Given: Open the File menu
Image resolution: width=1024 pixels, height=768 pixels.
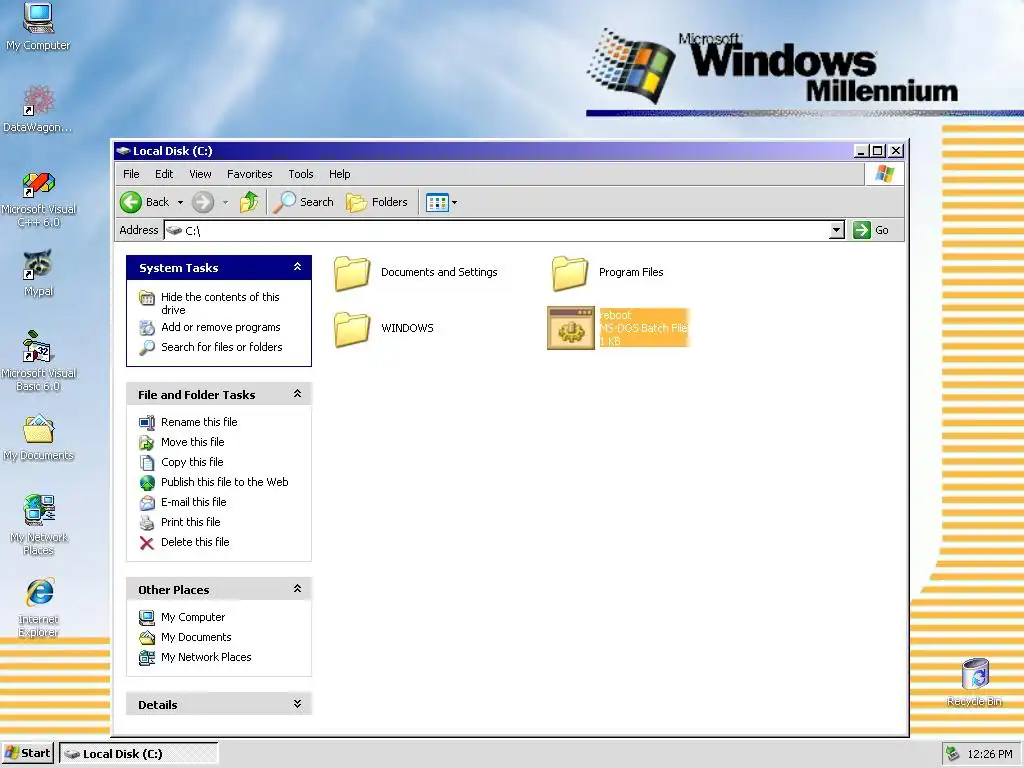Looking at the screenshot, I should (x=131, y=174).
